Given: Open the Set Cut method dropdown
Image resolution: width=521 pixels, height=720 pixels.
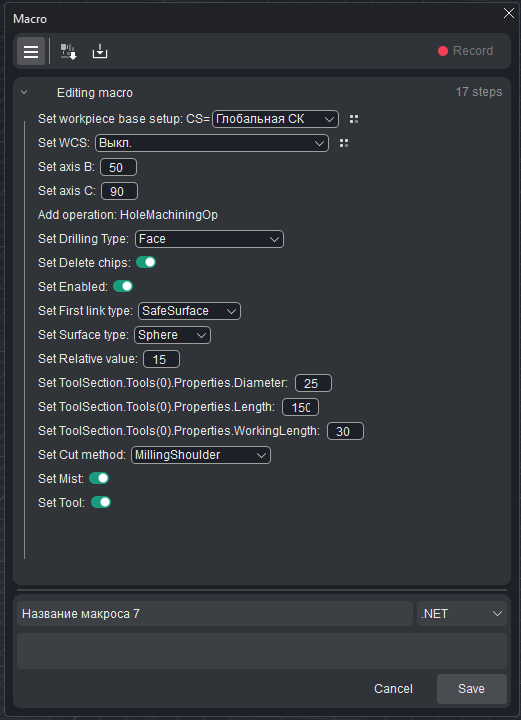Looking at the screenshot, I should click(201, 455).
